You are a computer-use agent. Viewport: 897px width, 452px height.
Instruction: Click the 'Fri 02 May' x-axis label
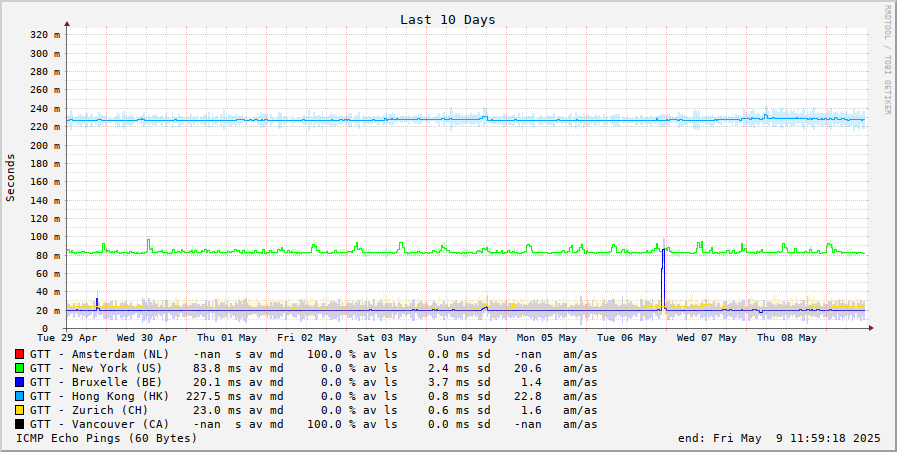tap(307, 338)
